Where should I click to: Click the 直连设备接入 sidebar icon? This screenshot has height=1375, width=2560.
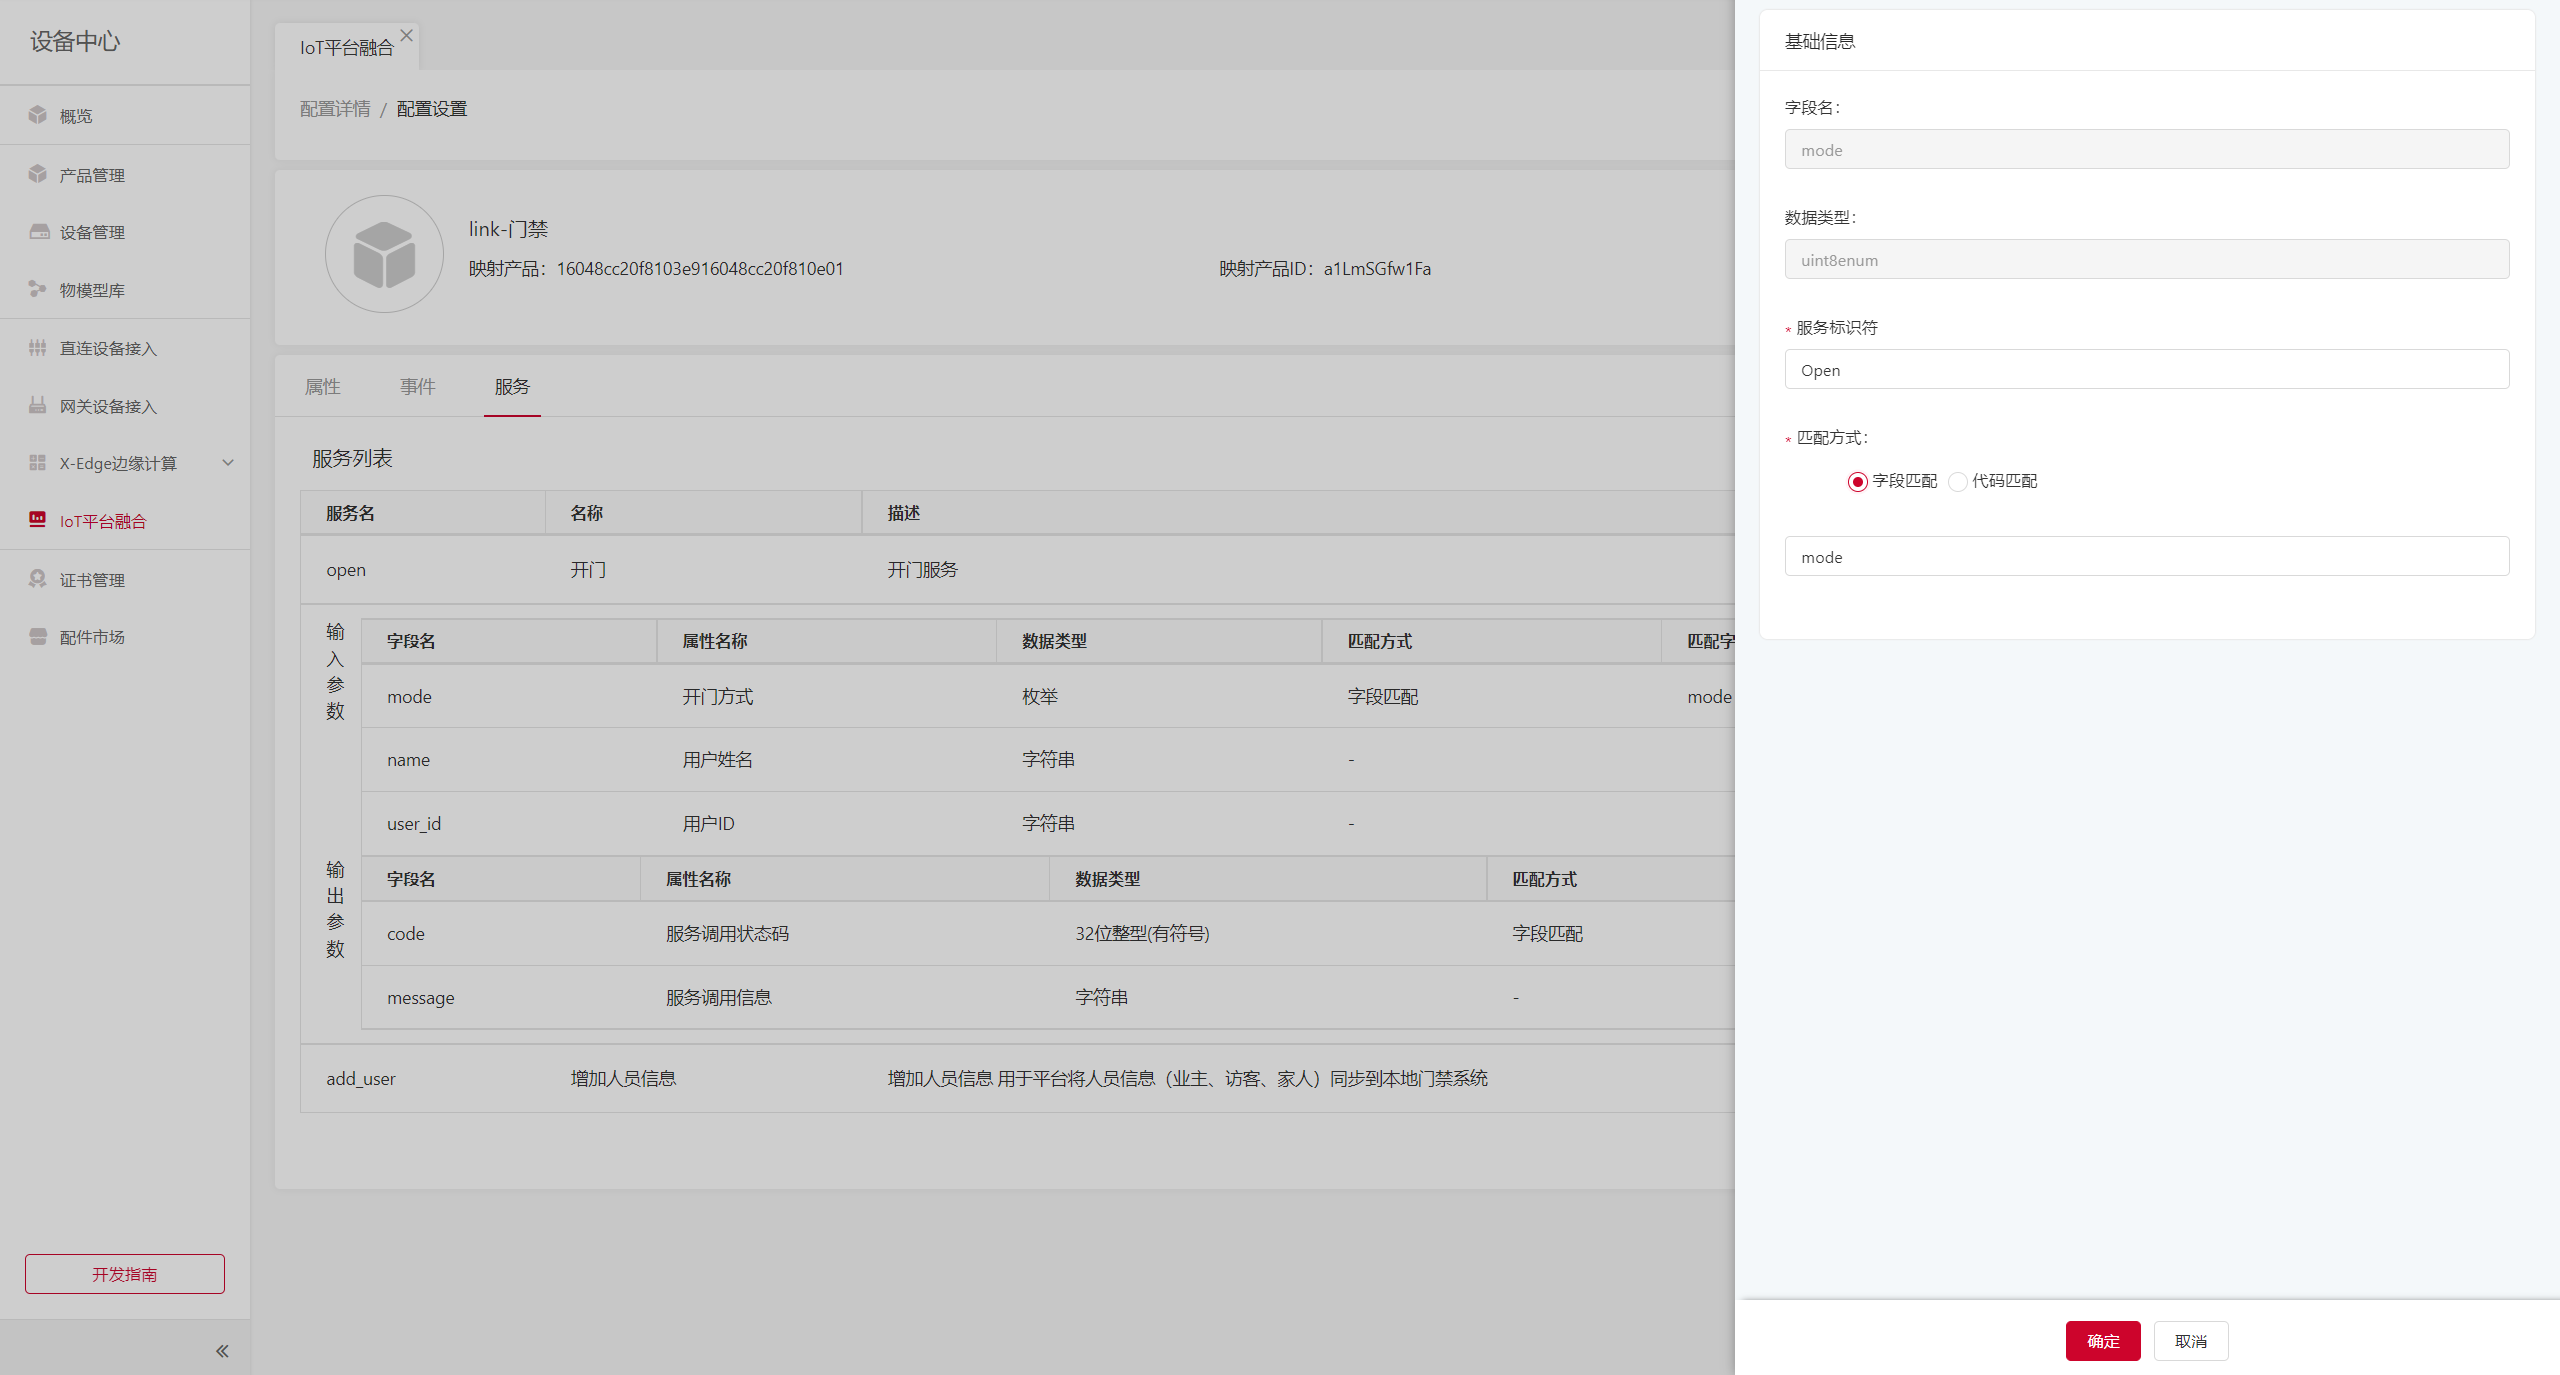[38, 348]
